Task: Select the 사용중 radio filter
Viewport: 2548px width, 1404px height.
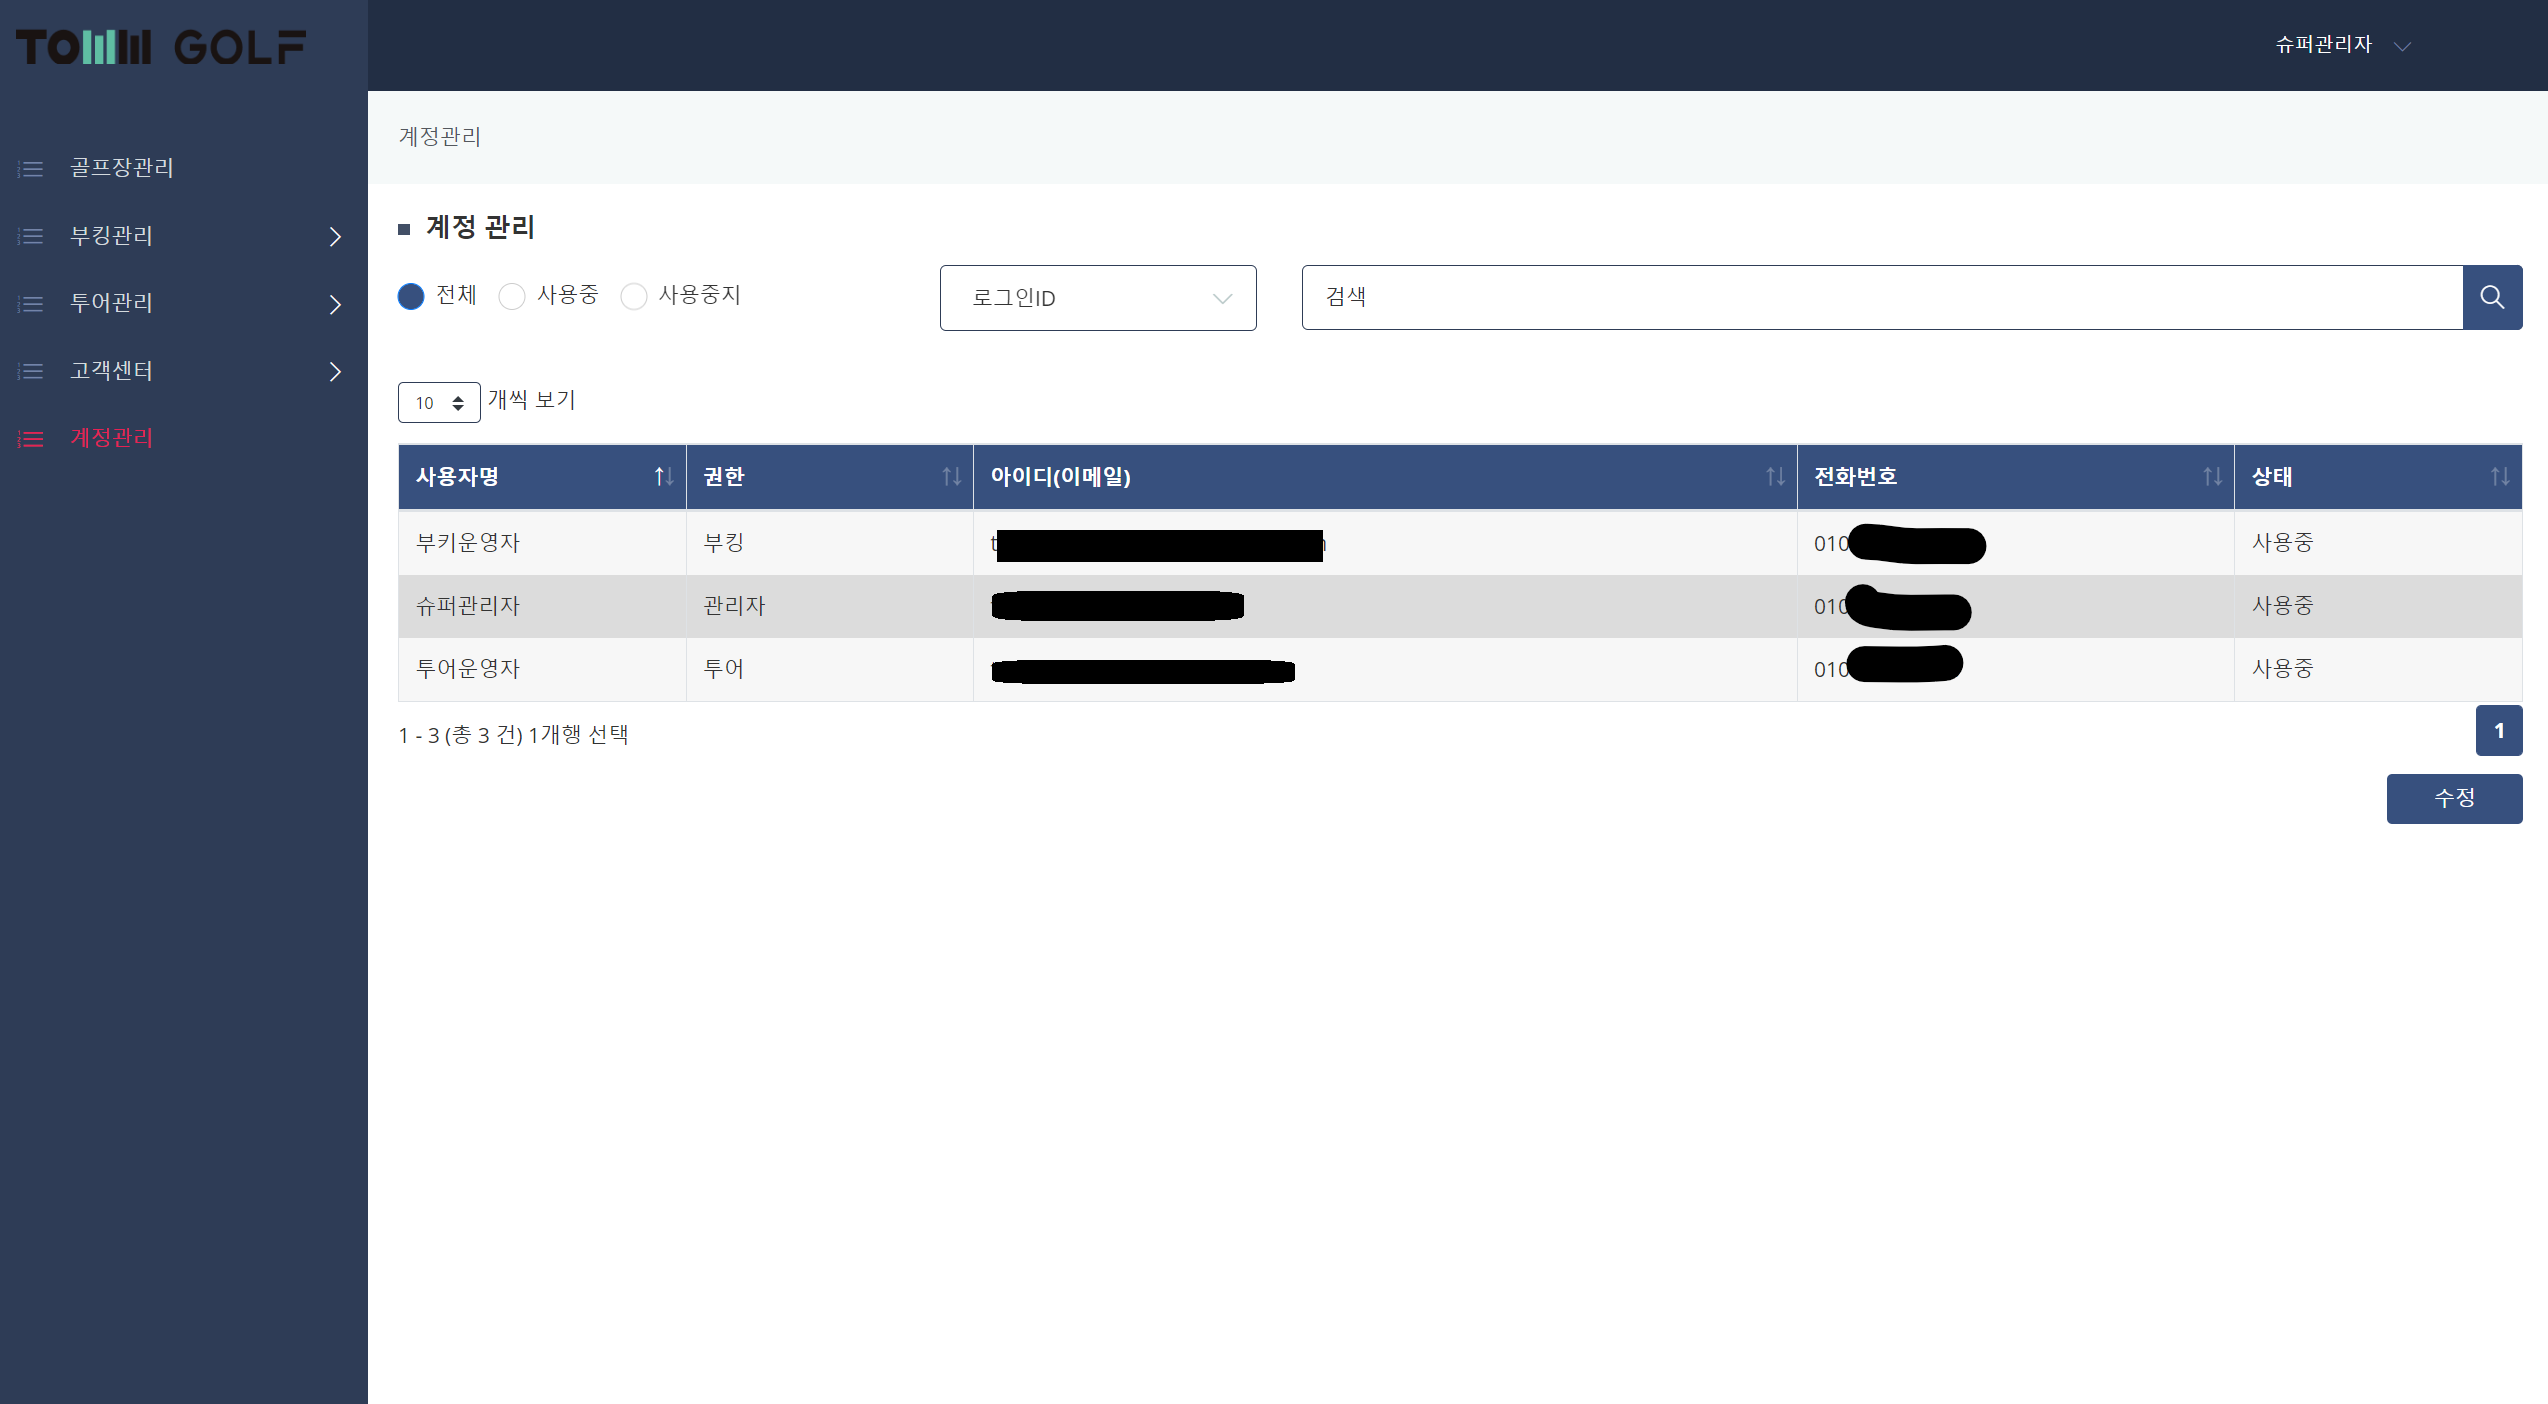Action: click(x=512, y=296)
